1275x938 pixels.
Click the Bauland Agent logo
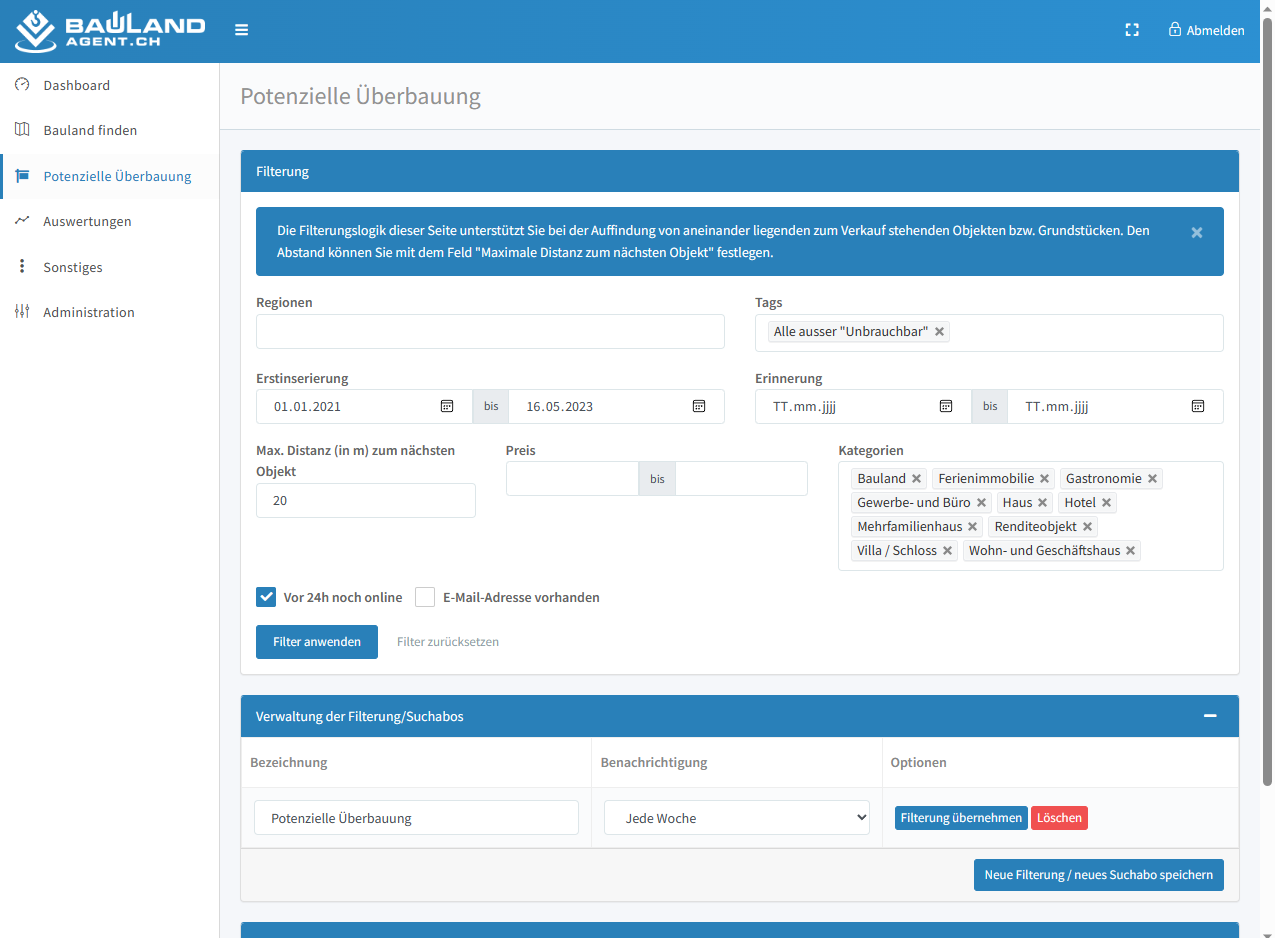110,31
